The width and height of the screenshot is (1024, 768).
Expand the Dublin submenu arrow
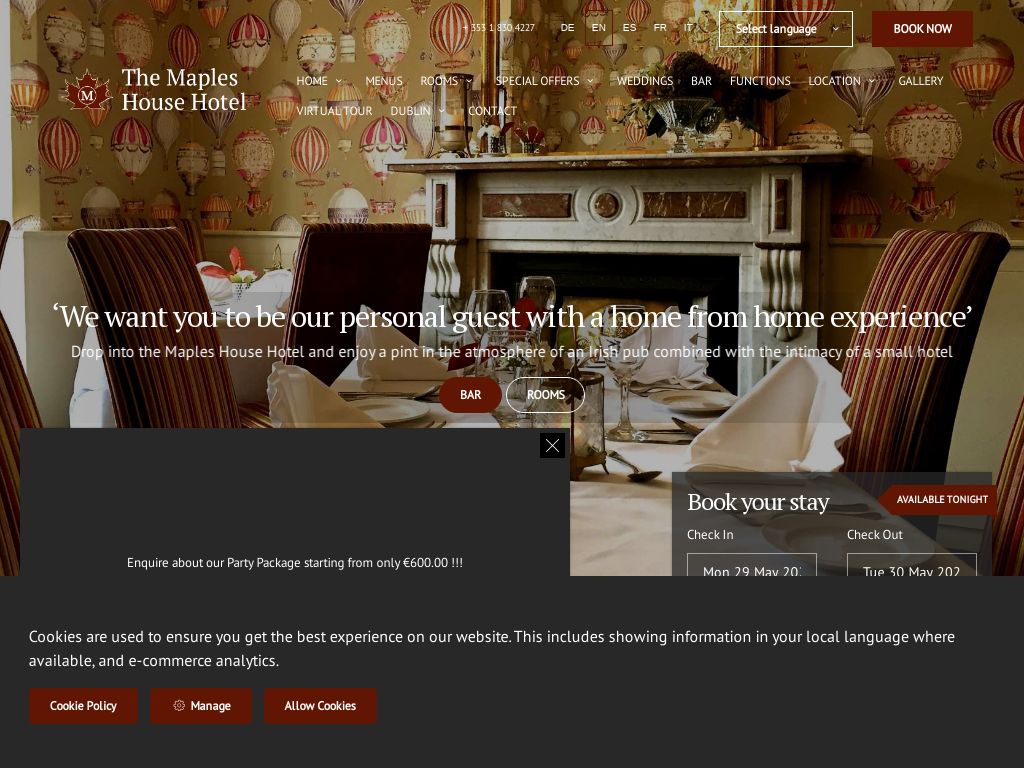442,111
